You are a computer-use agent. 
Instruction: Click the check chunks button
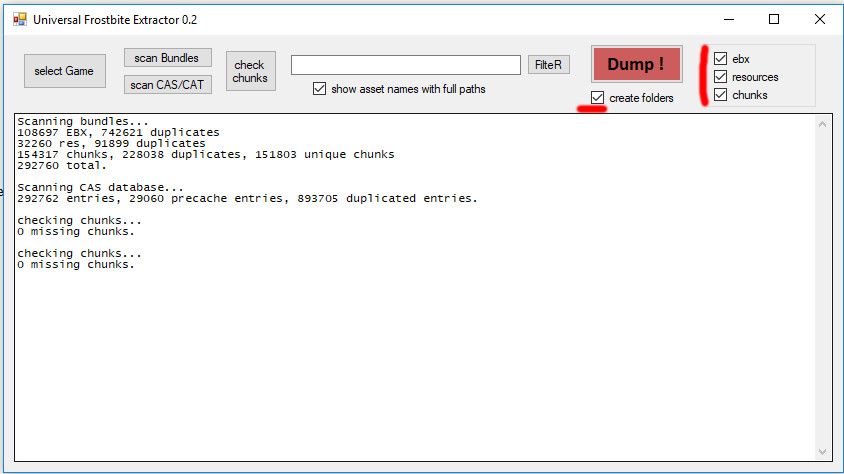point(250,71)
